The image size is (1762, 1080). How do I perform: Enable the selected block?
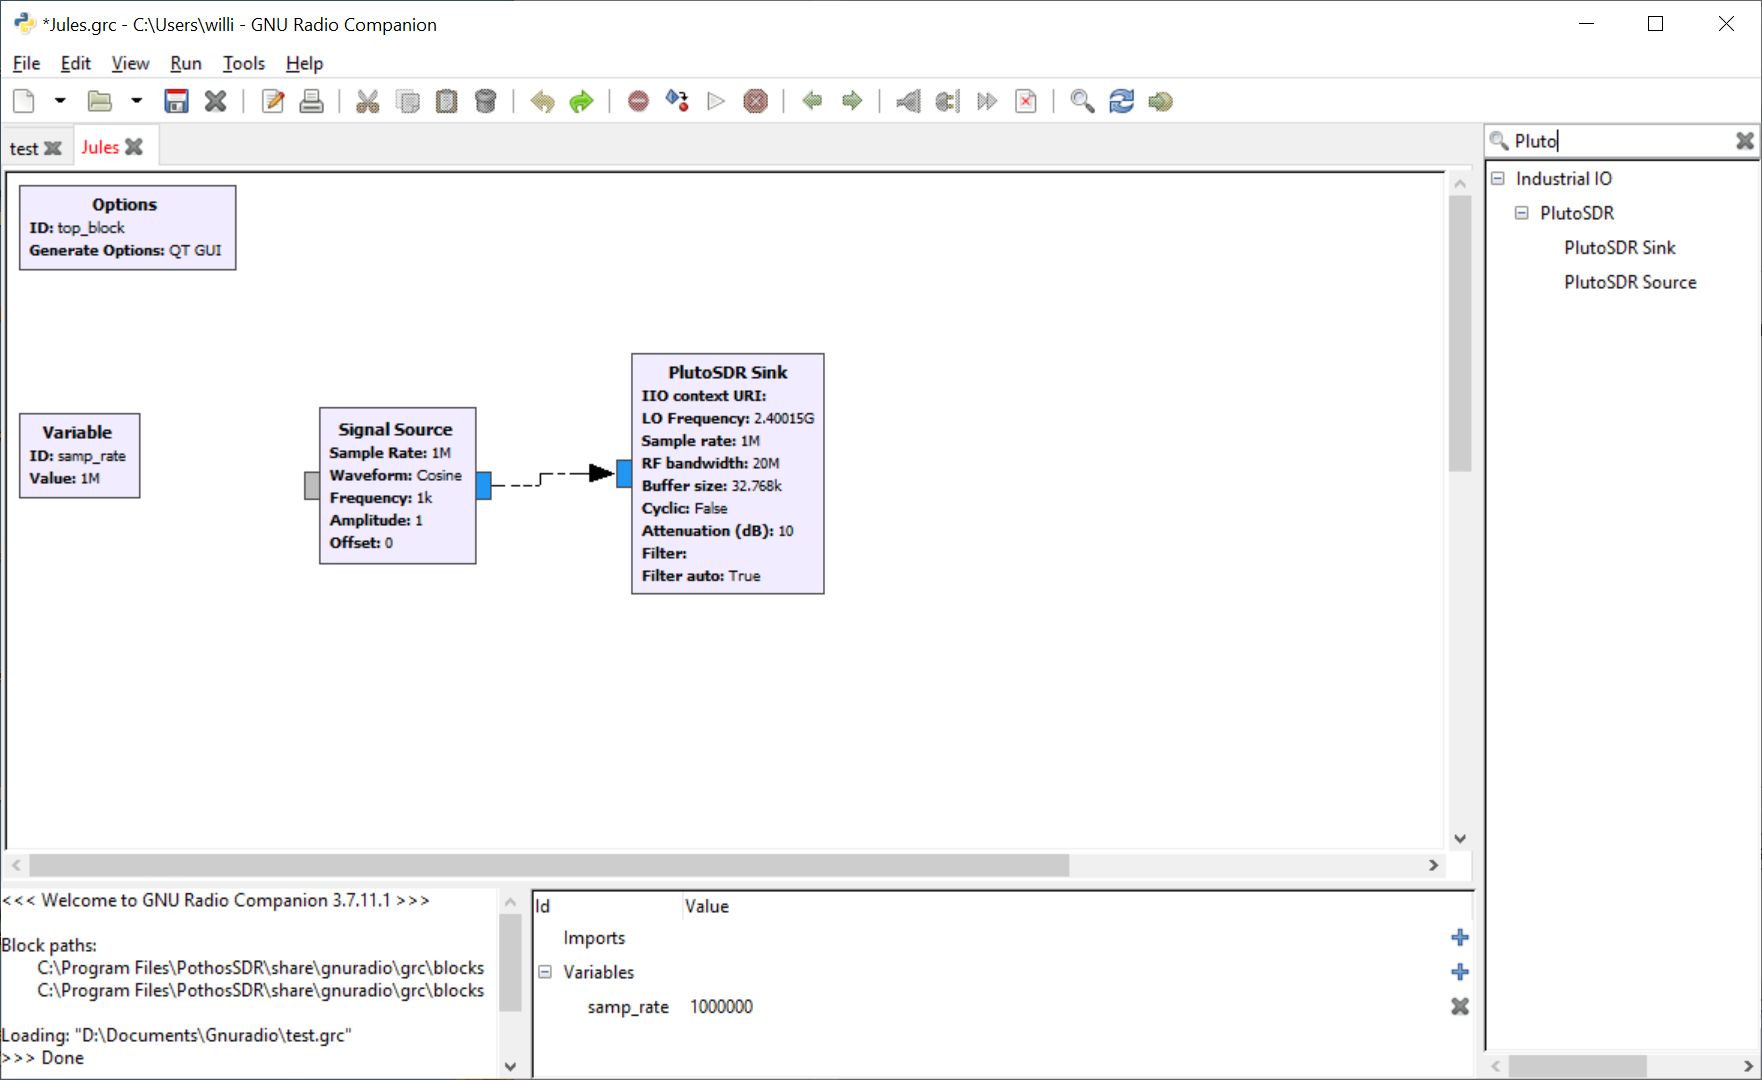tap(908, 101)
